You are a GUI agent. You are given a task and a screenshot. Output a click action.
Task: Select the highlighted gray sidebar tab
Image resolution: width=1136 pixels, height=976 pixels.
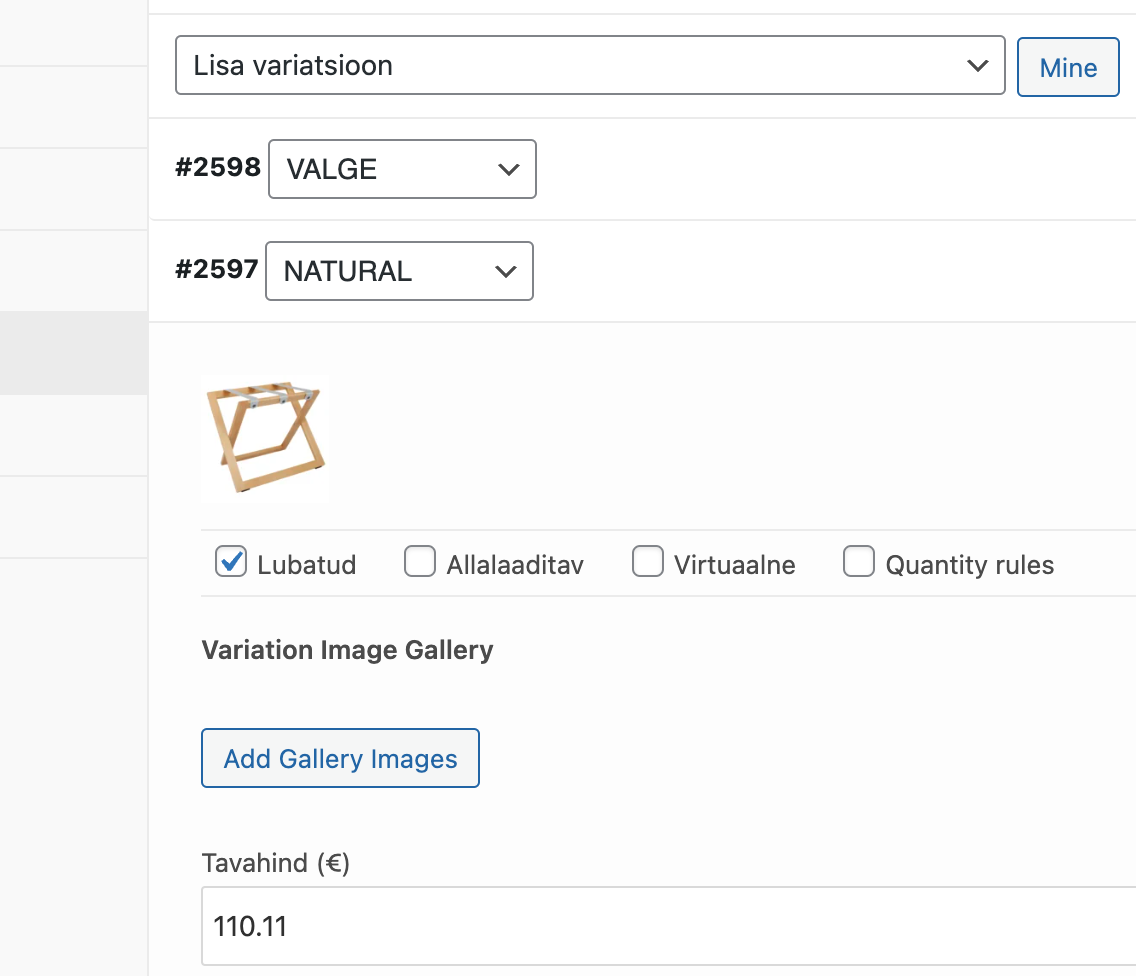tap(74, 353)
